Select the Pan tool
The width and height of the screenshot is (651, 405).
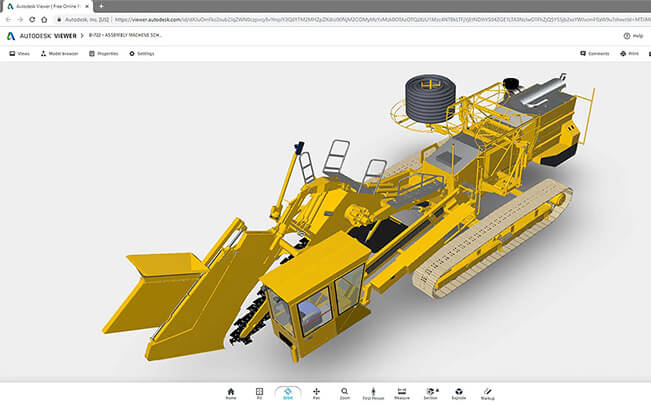pyautogui.click(x=316, y=393)
